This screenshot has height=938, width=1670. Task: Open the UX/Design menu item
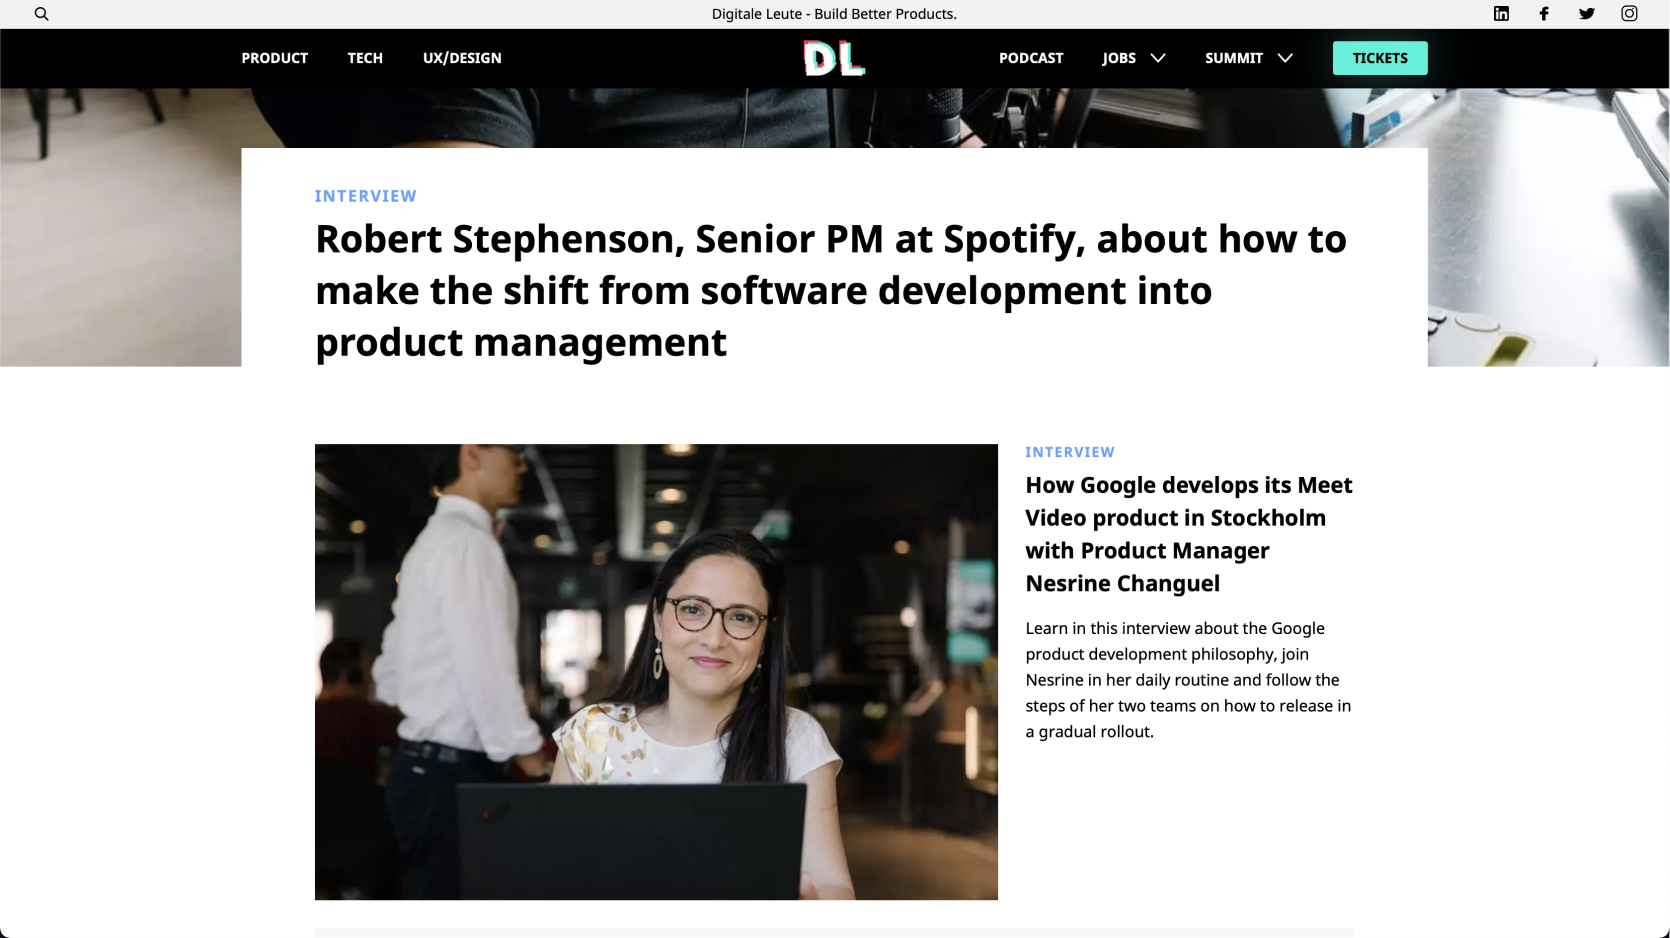462,58
